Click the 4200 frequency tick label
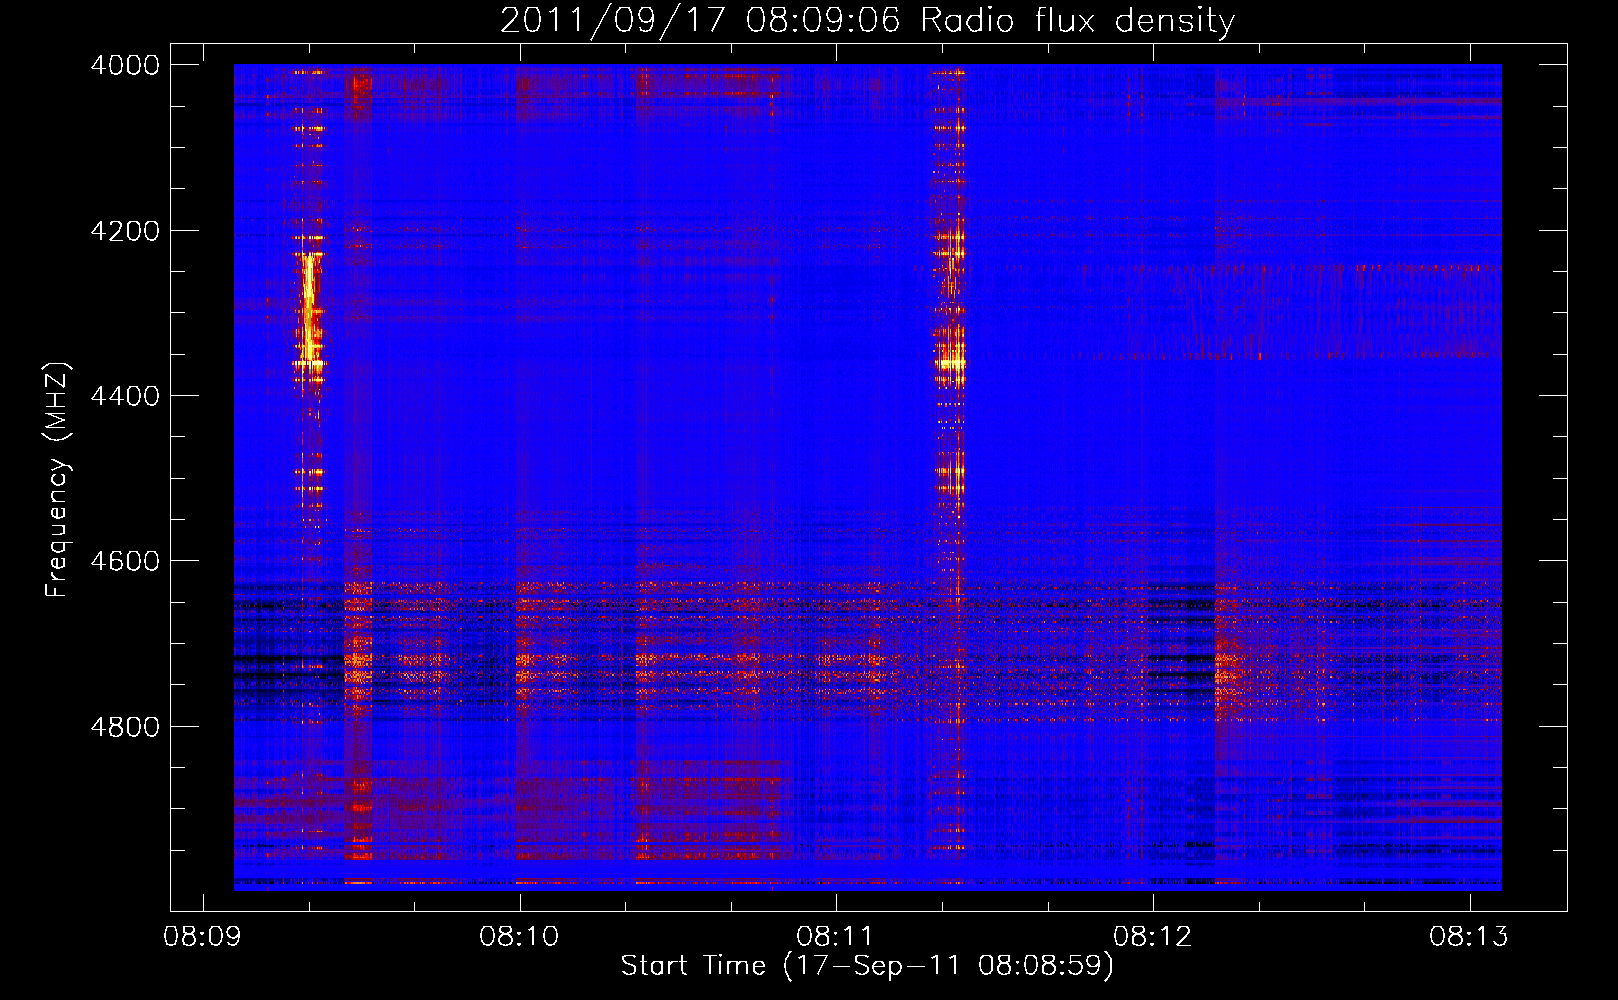Viewport: 1618px width, 1000px height. pyautogui.click(x=125, y=230)
